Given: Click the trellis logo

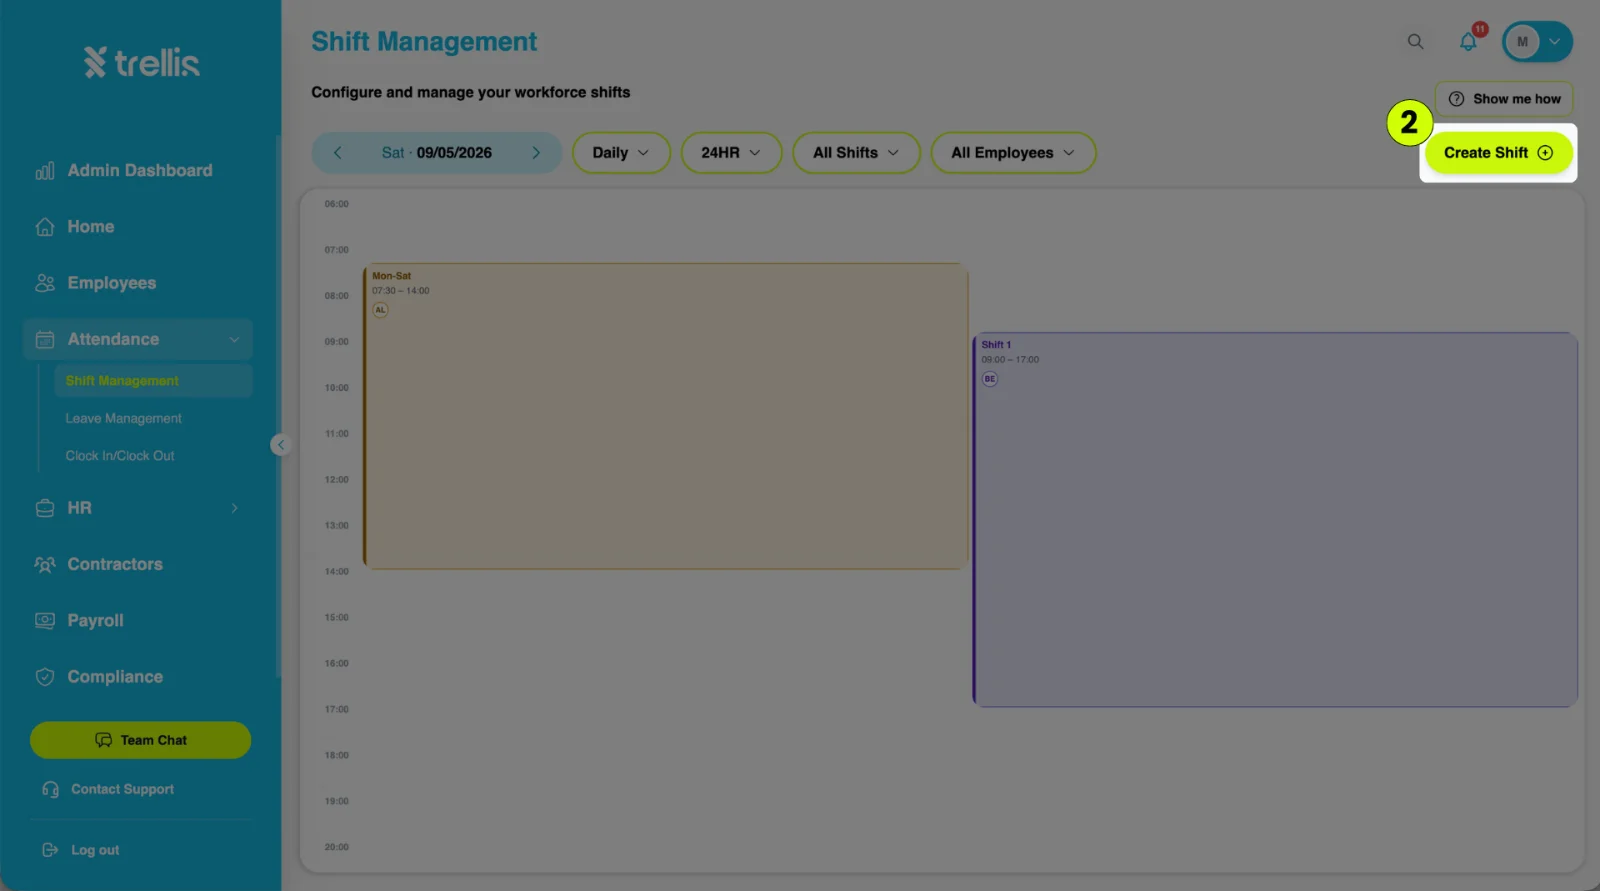Looking at the screenshot, I should 141,63.
